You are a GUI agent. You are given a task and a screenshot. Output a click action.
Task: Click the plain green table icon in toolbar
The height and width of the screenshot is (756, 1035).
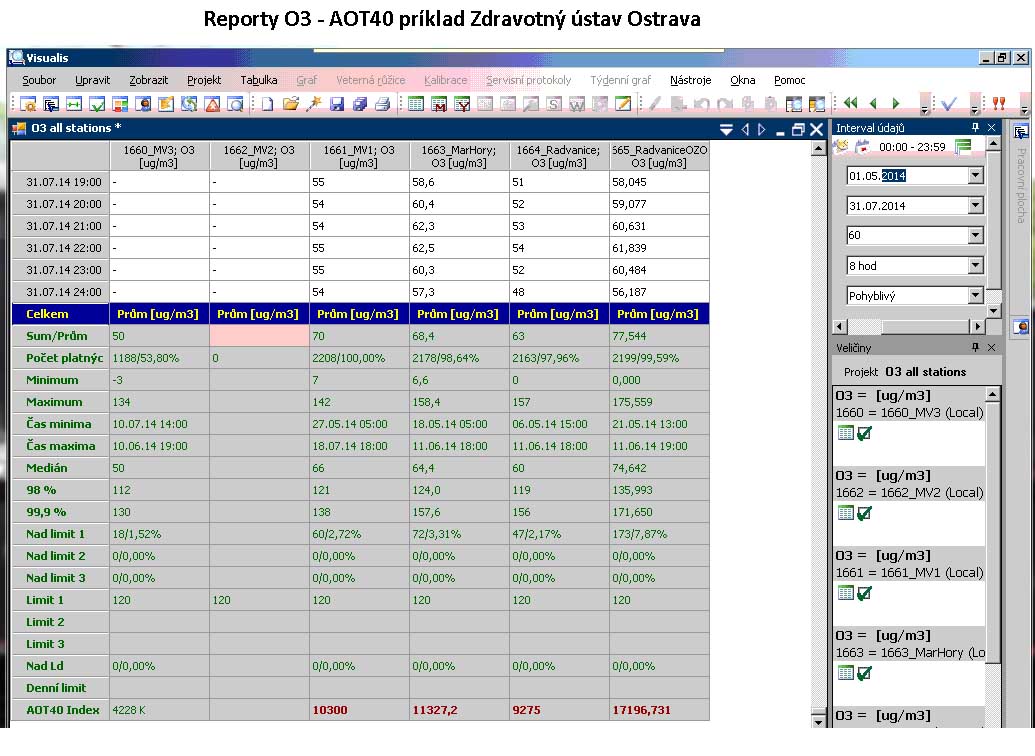[416, 104]
